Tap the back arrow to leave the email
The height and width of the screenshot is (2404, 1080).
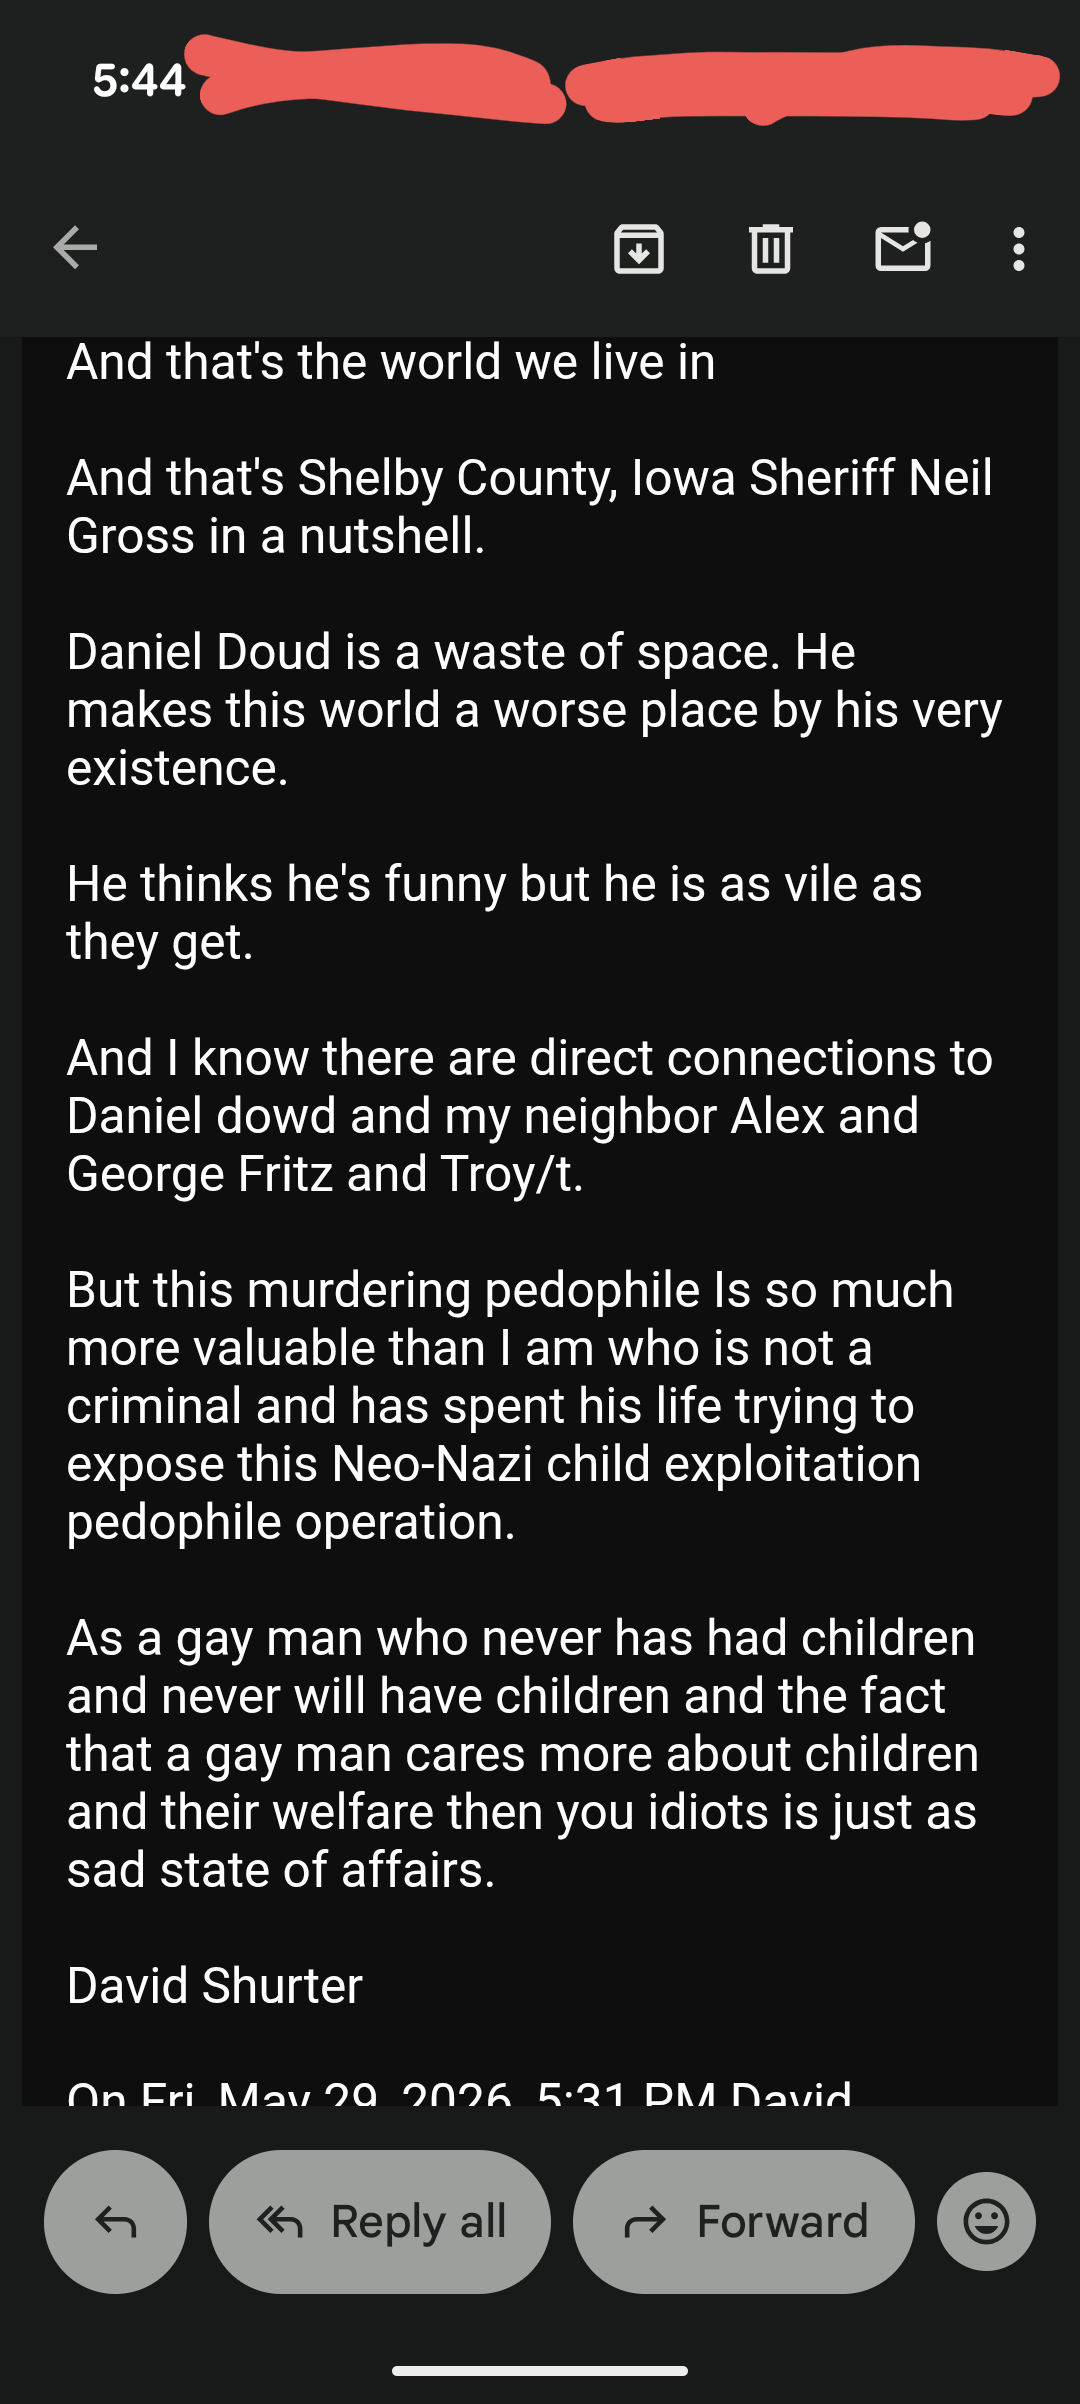tap(75, 248)
